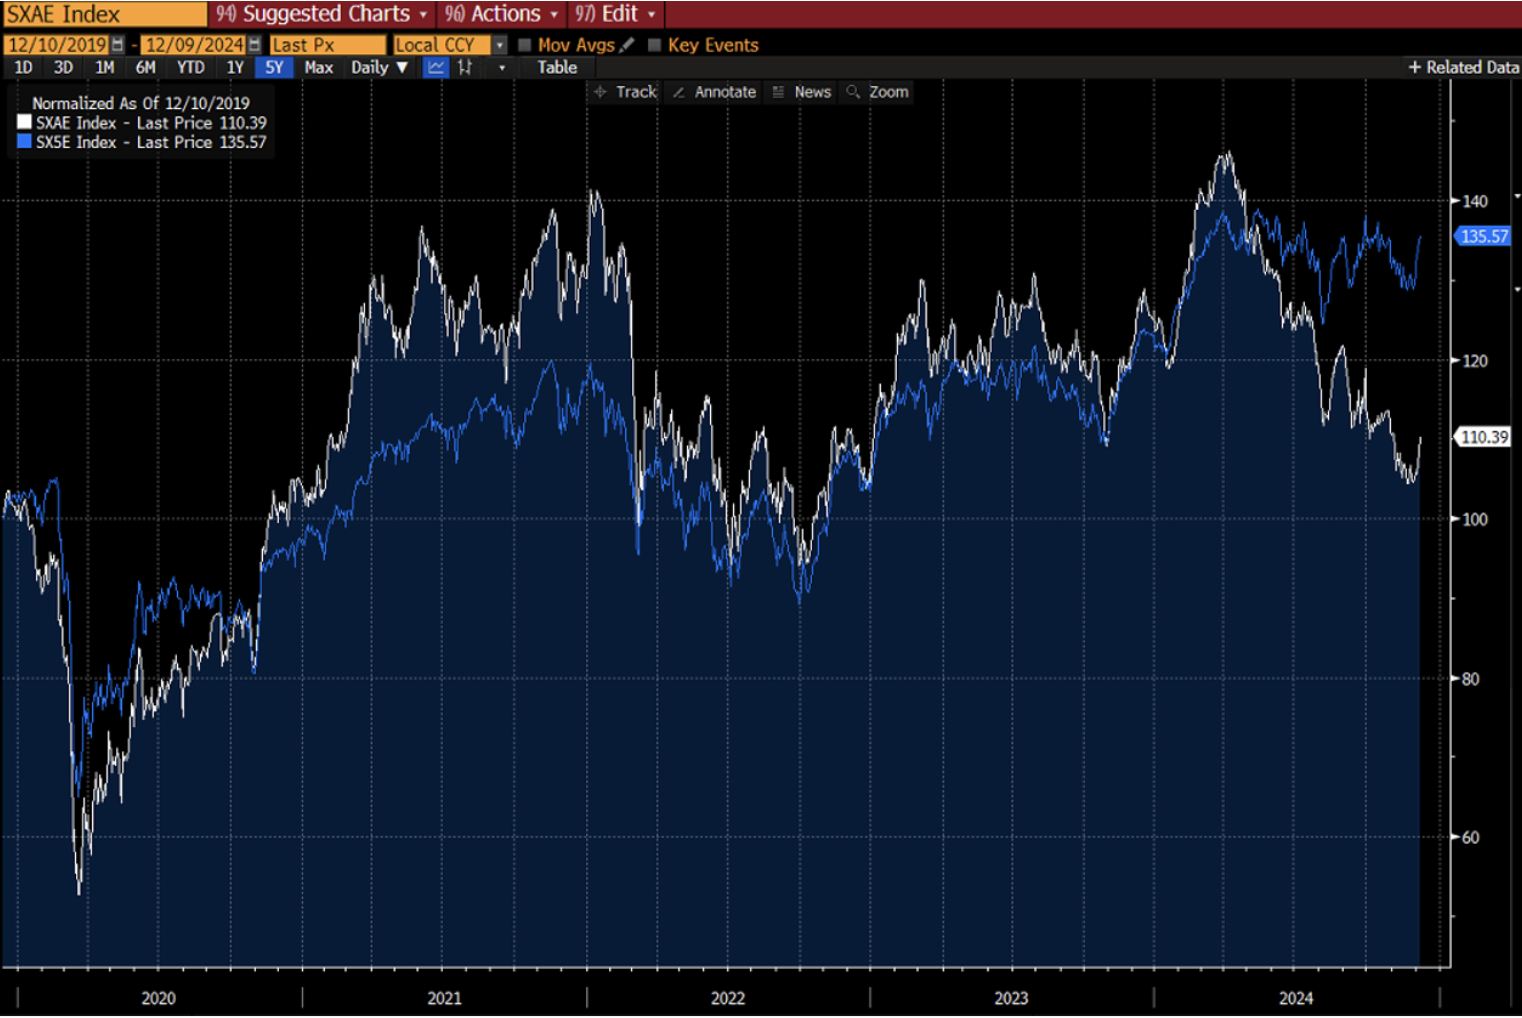The height and width of the screenshot is (1018, 1522).
Task: Click the Annotate pencil icon
Action: [679, 92]
